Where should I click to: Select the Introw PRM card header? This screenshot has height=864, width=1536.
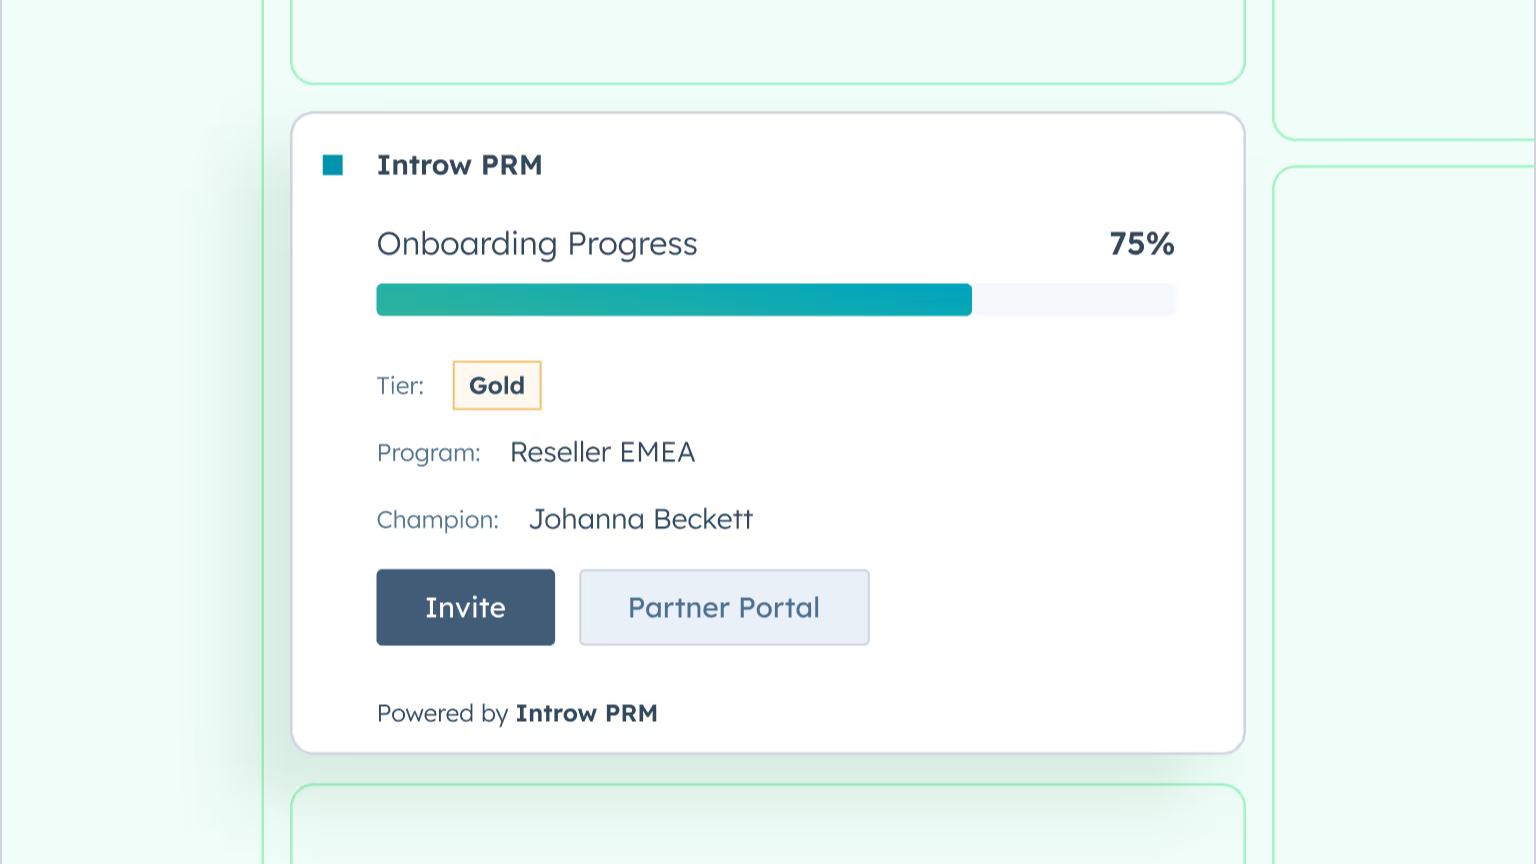(459, 165)
